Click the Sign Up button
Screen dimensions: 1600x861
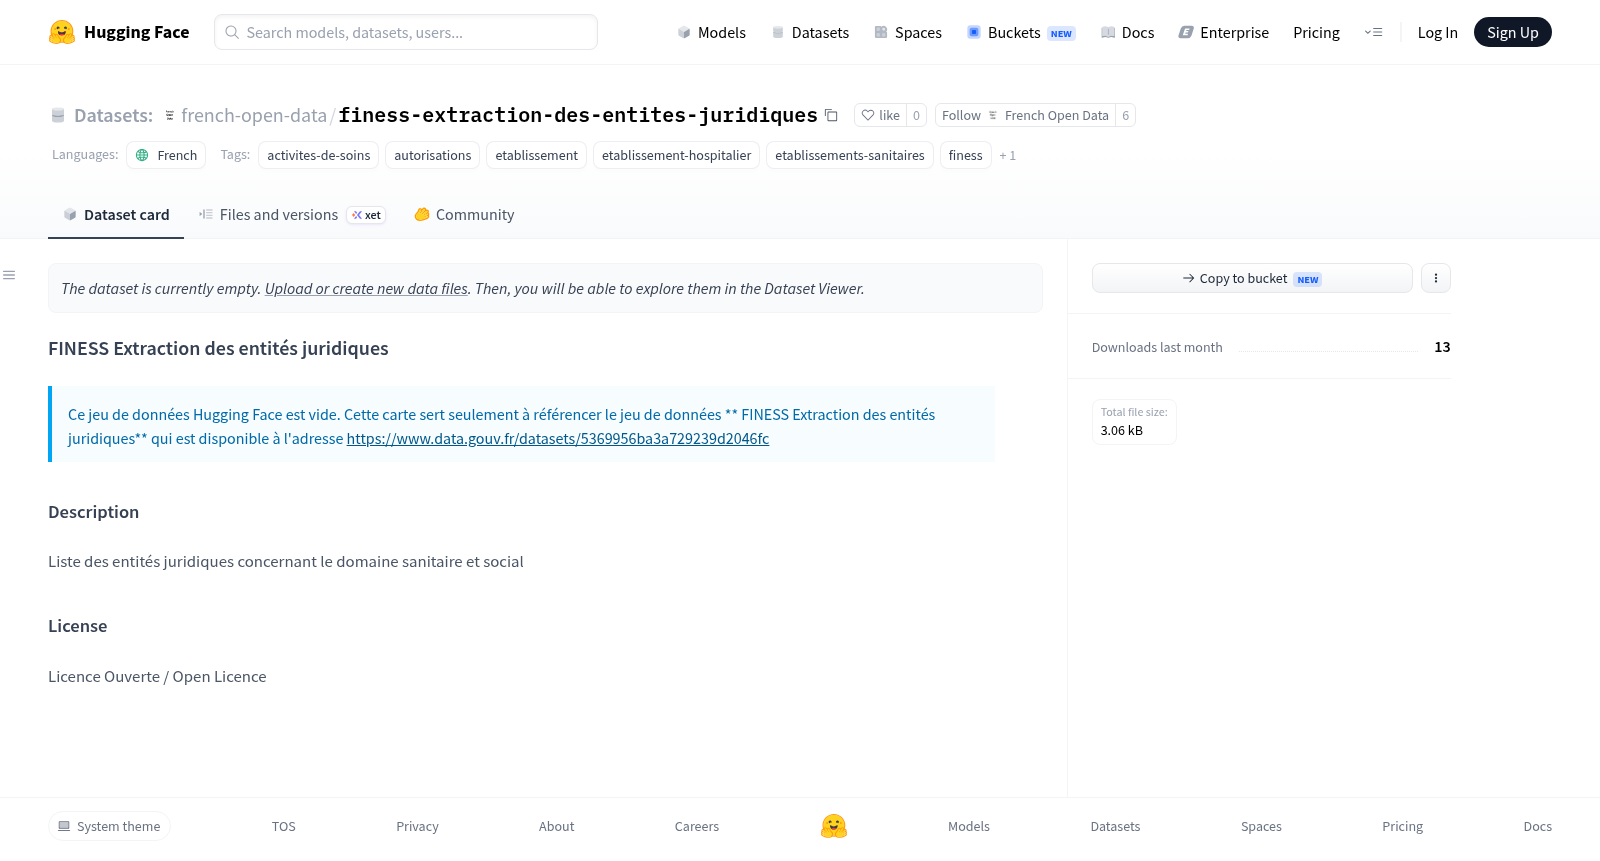[1512, 32]
